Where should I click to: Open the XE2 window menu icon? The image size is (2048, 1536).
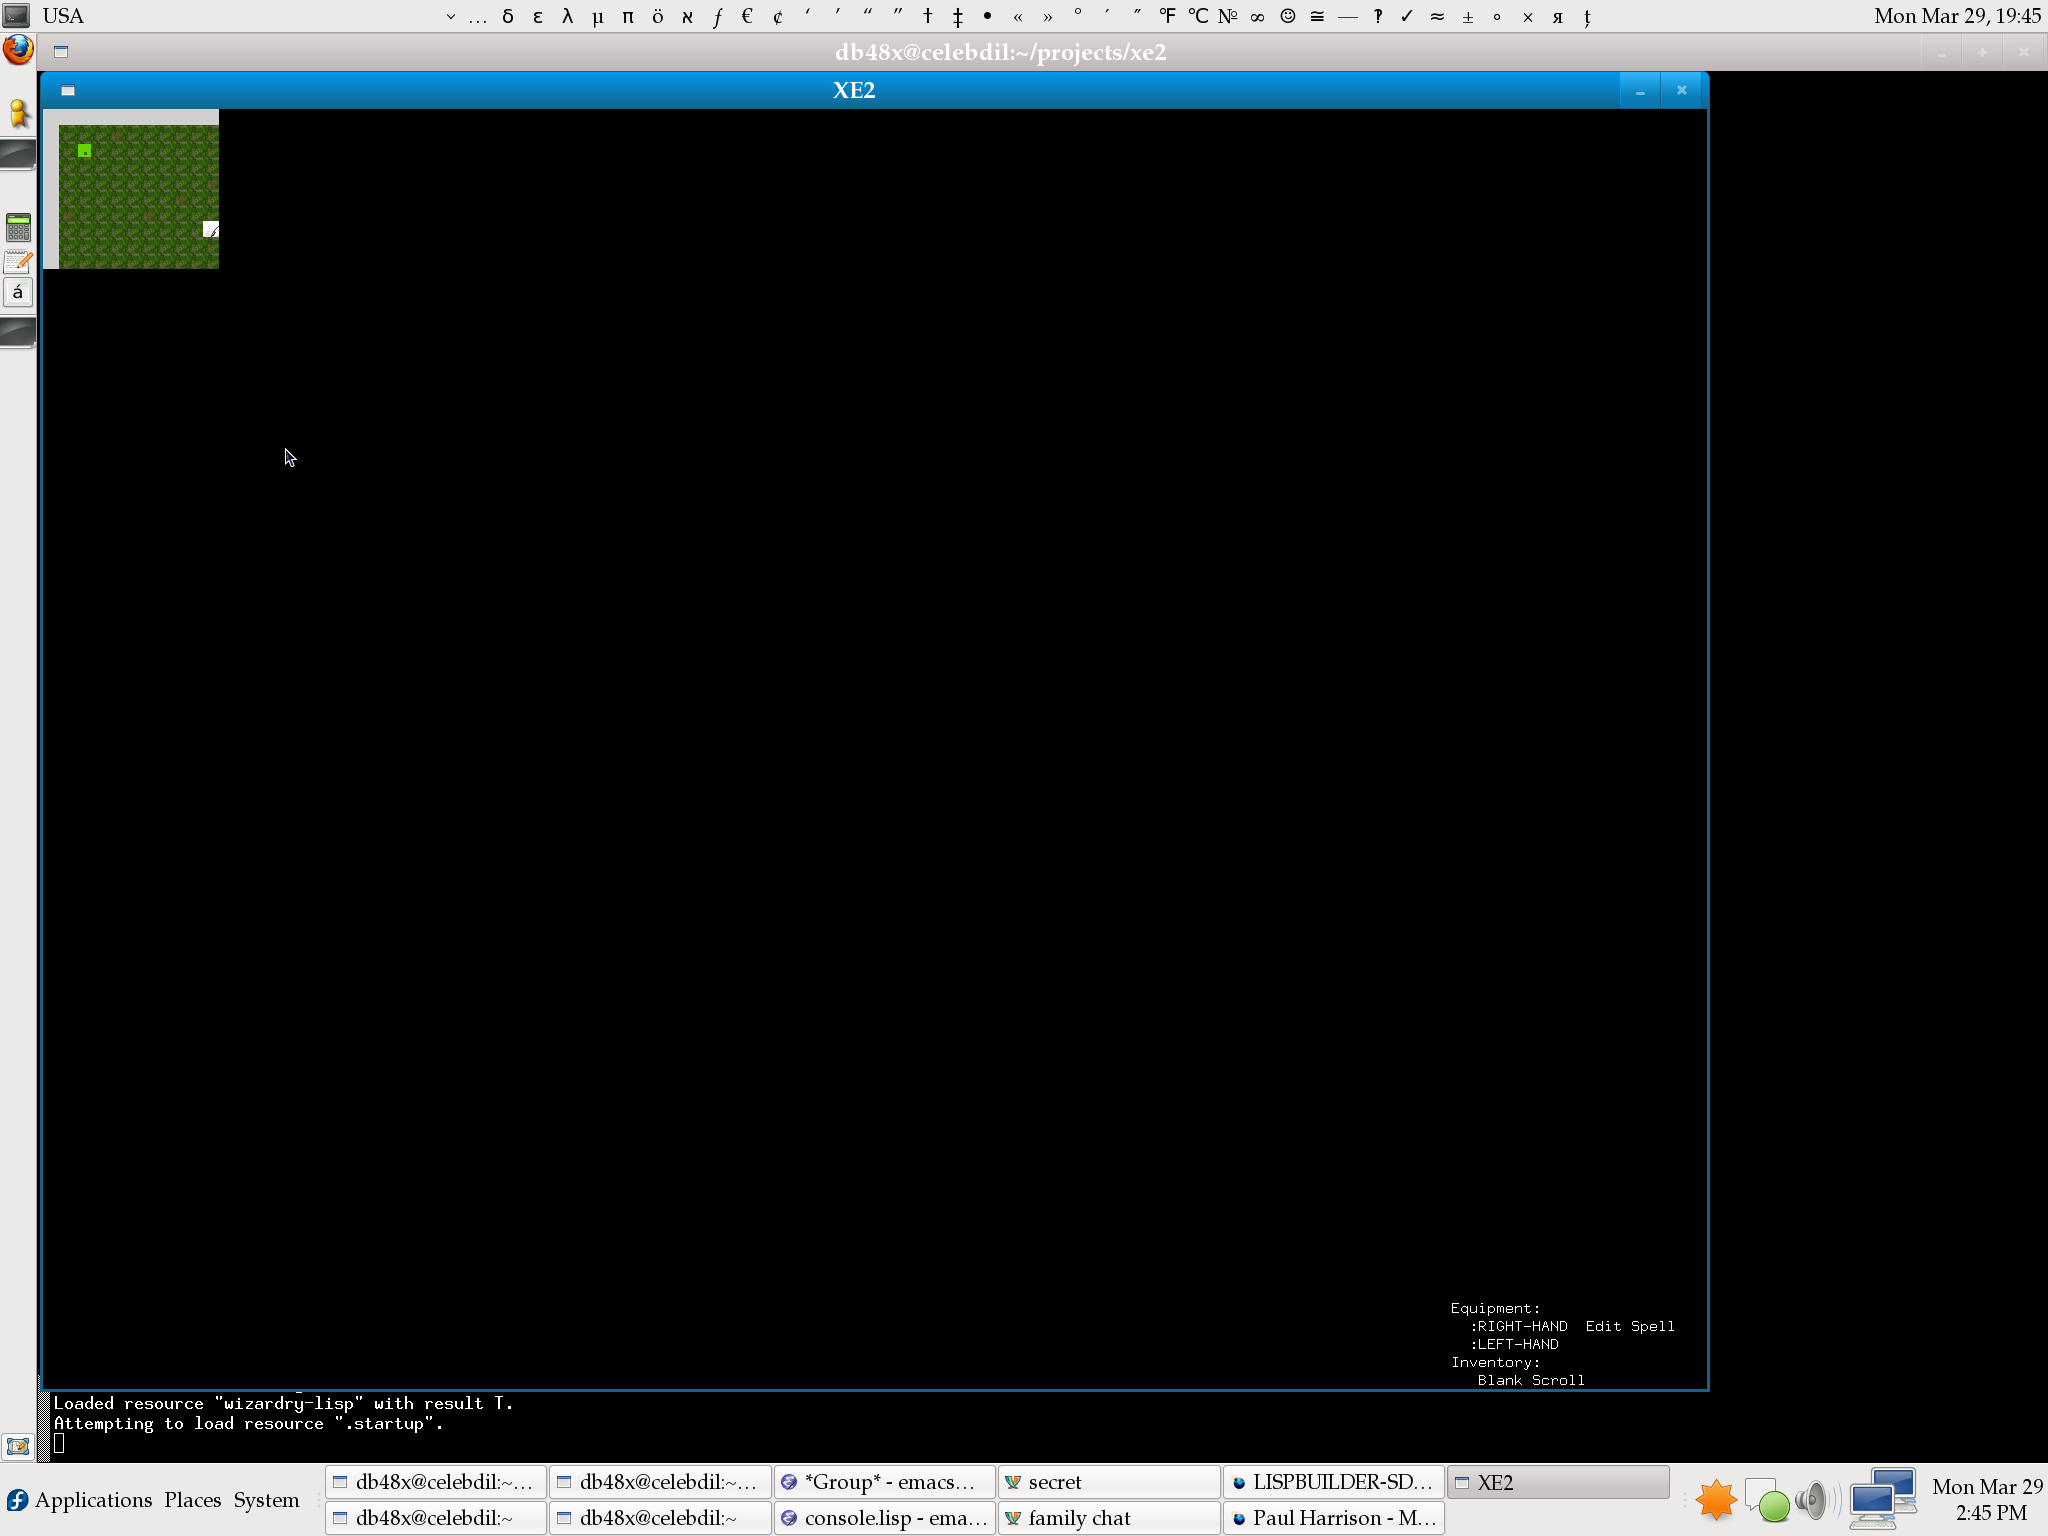click(x=68, y=90)
